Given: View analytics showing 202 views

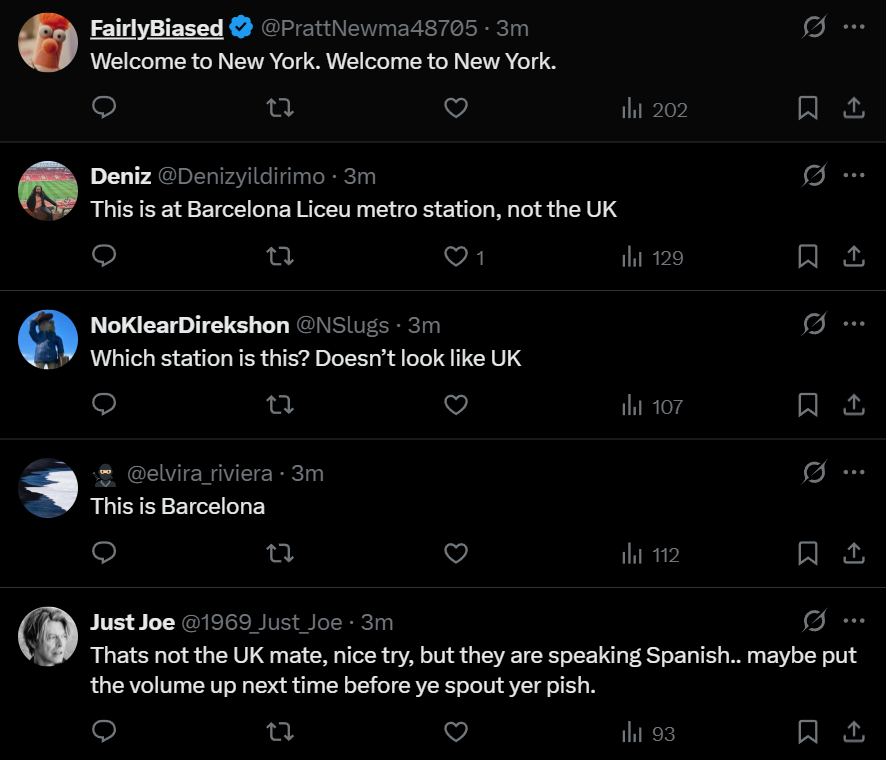Looking at the screenshot, I should (x=655, y=109).
